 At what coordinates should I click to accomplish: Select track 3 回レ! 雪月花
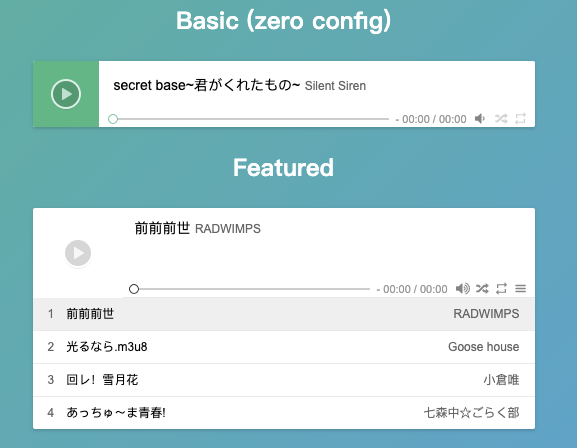coord(284,380)
